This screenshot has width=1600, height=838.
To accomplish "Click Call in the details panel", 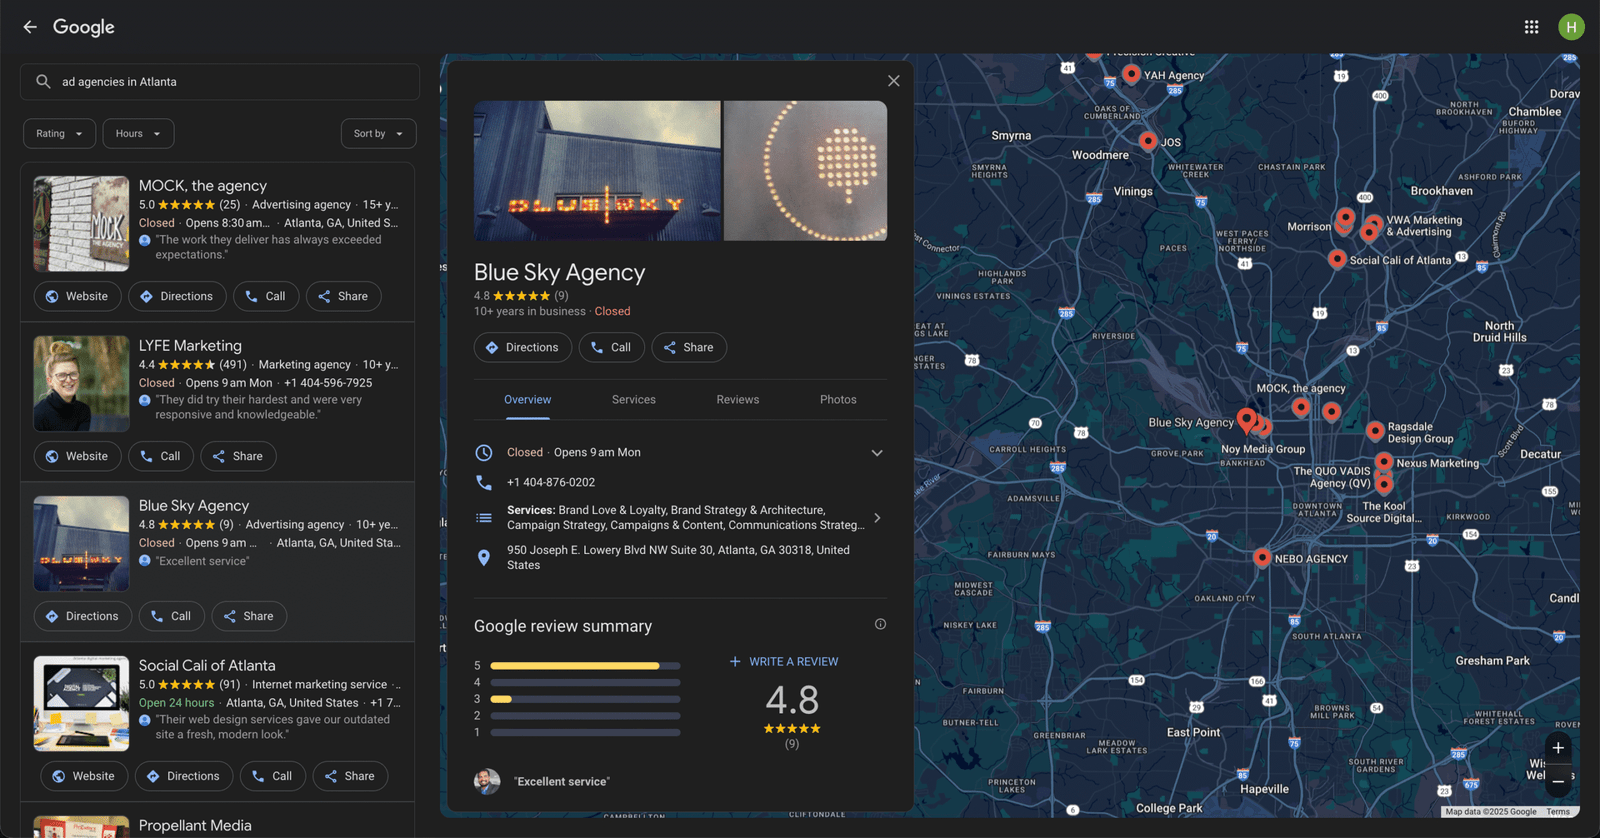I will [x=612, y=347].
